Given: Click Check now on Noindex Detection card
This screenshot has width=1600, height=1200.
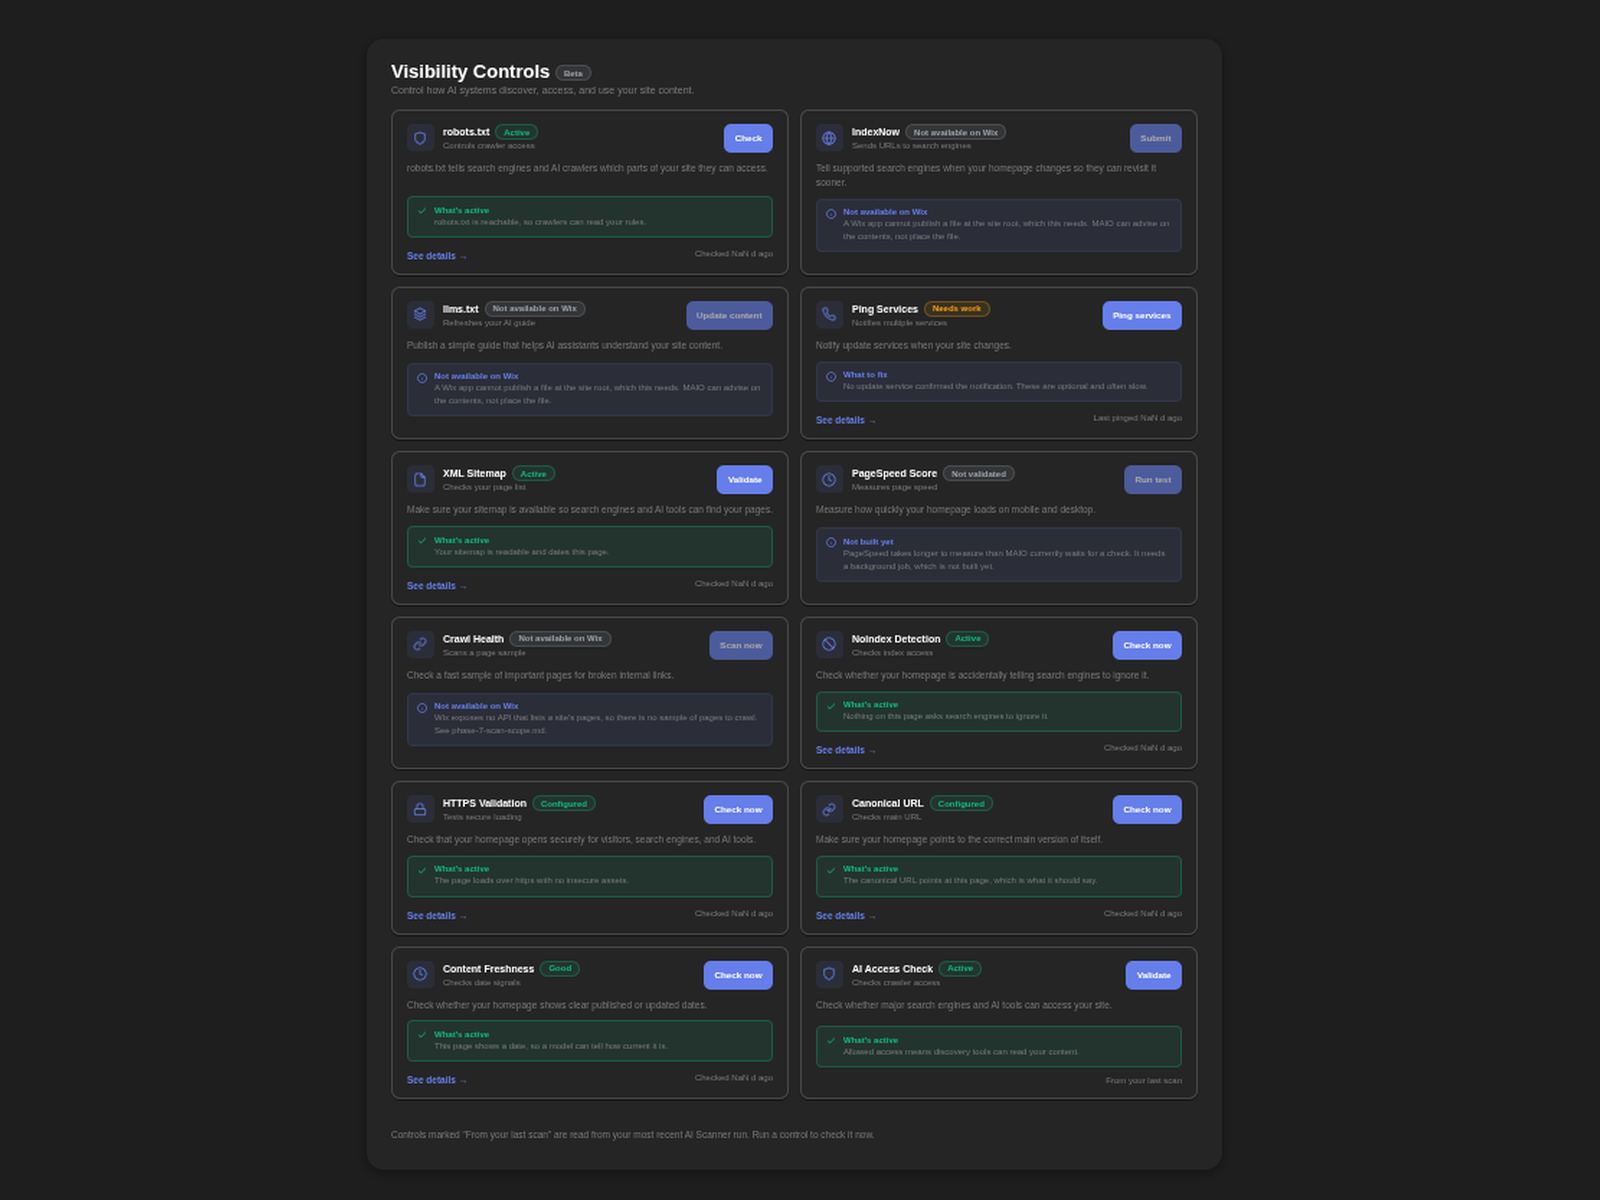Looking at the screenshot, I should [x=1147, y=645].
